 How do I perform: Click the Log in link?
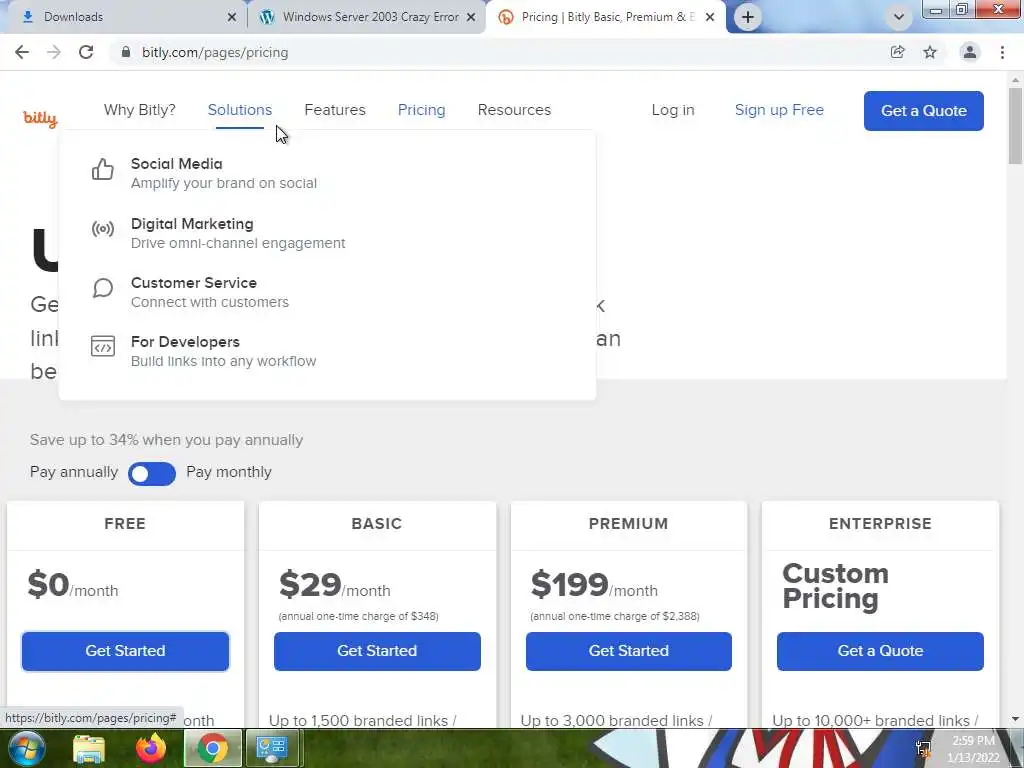(673, 110)
